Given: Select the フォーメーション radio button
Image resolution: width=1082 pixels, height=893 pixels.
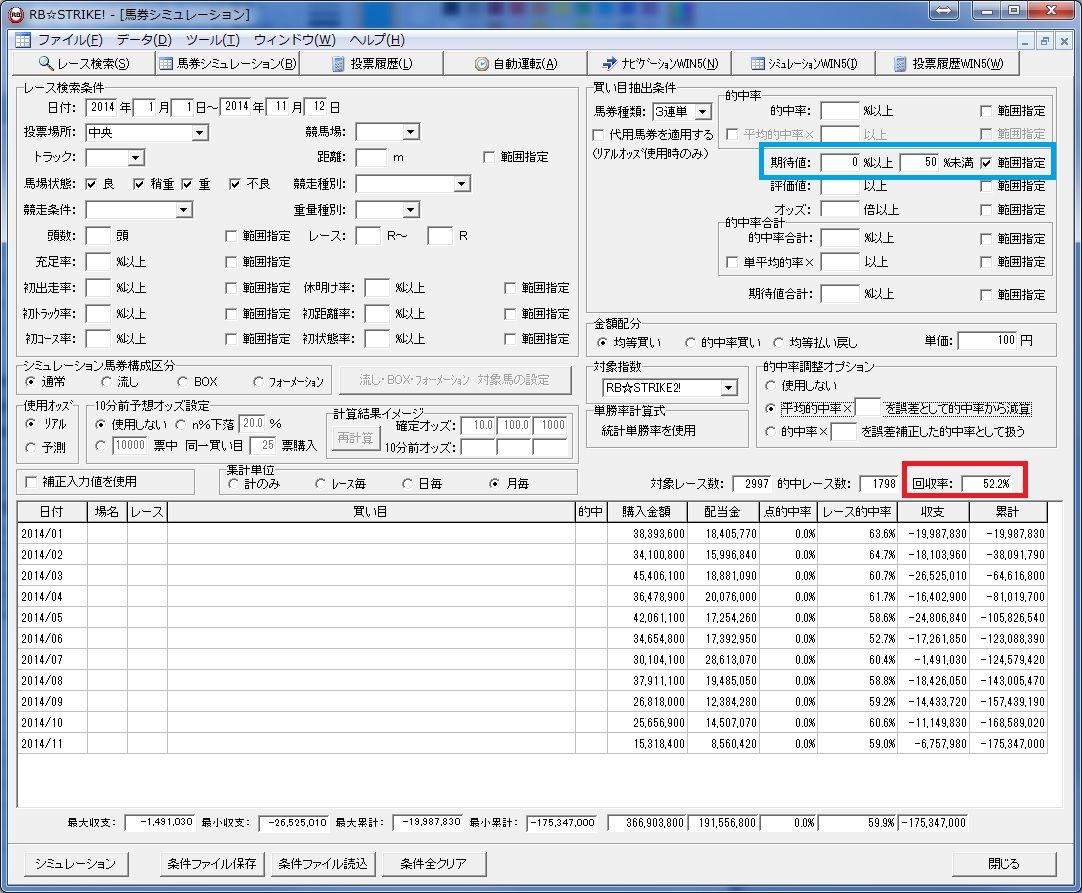Looking at the screenshot, I should coord(257,382).
